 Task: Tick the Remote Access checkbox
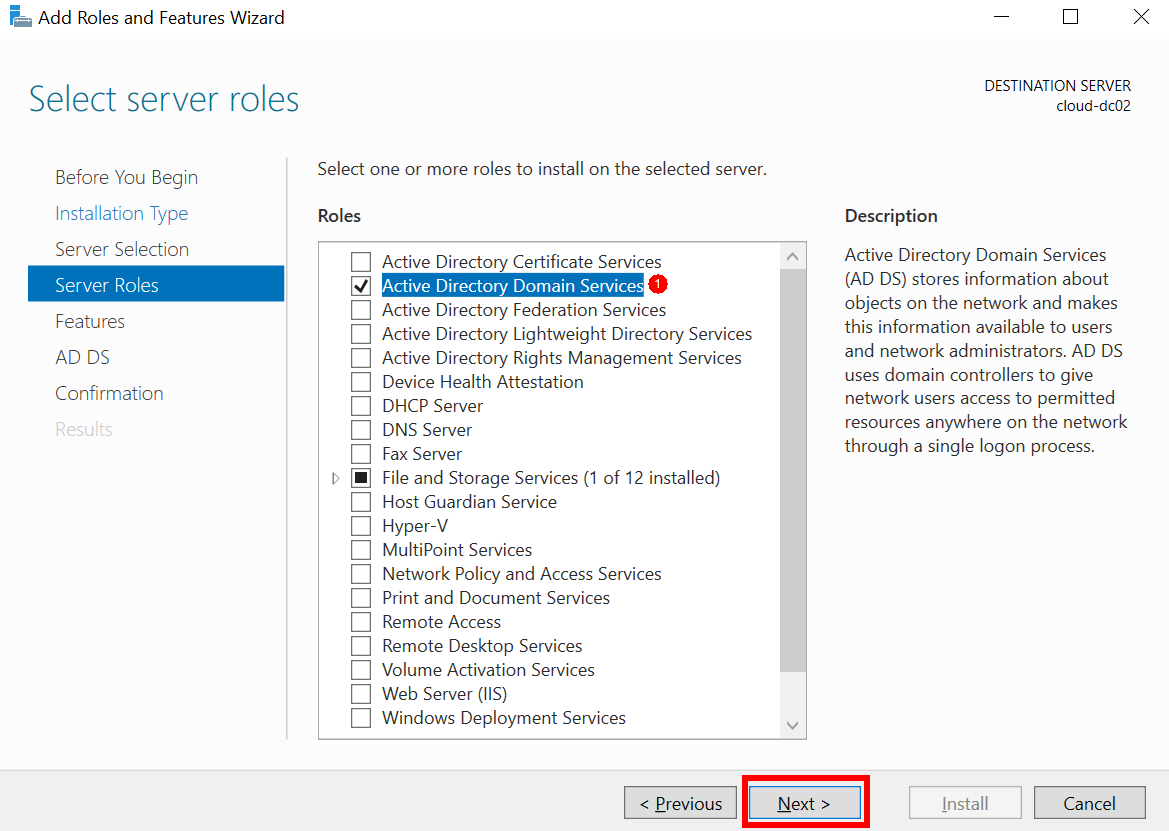pos(361,622)
